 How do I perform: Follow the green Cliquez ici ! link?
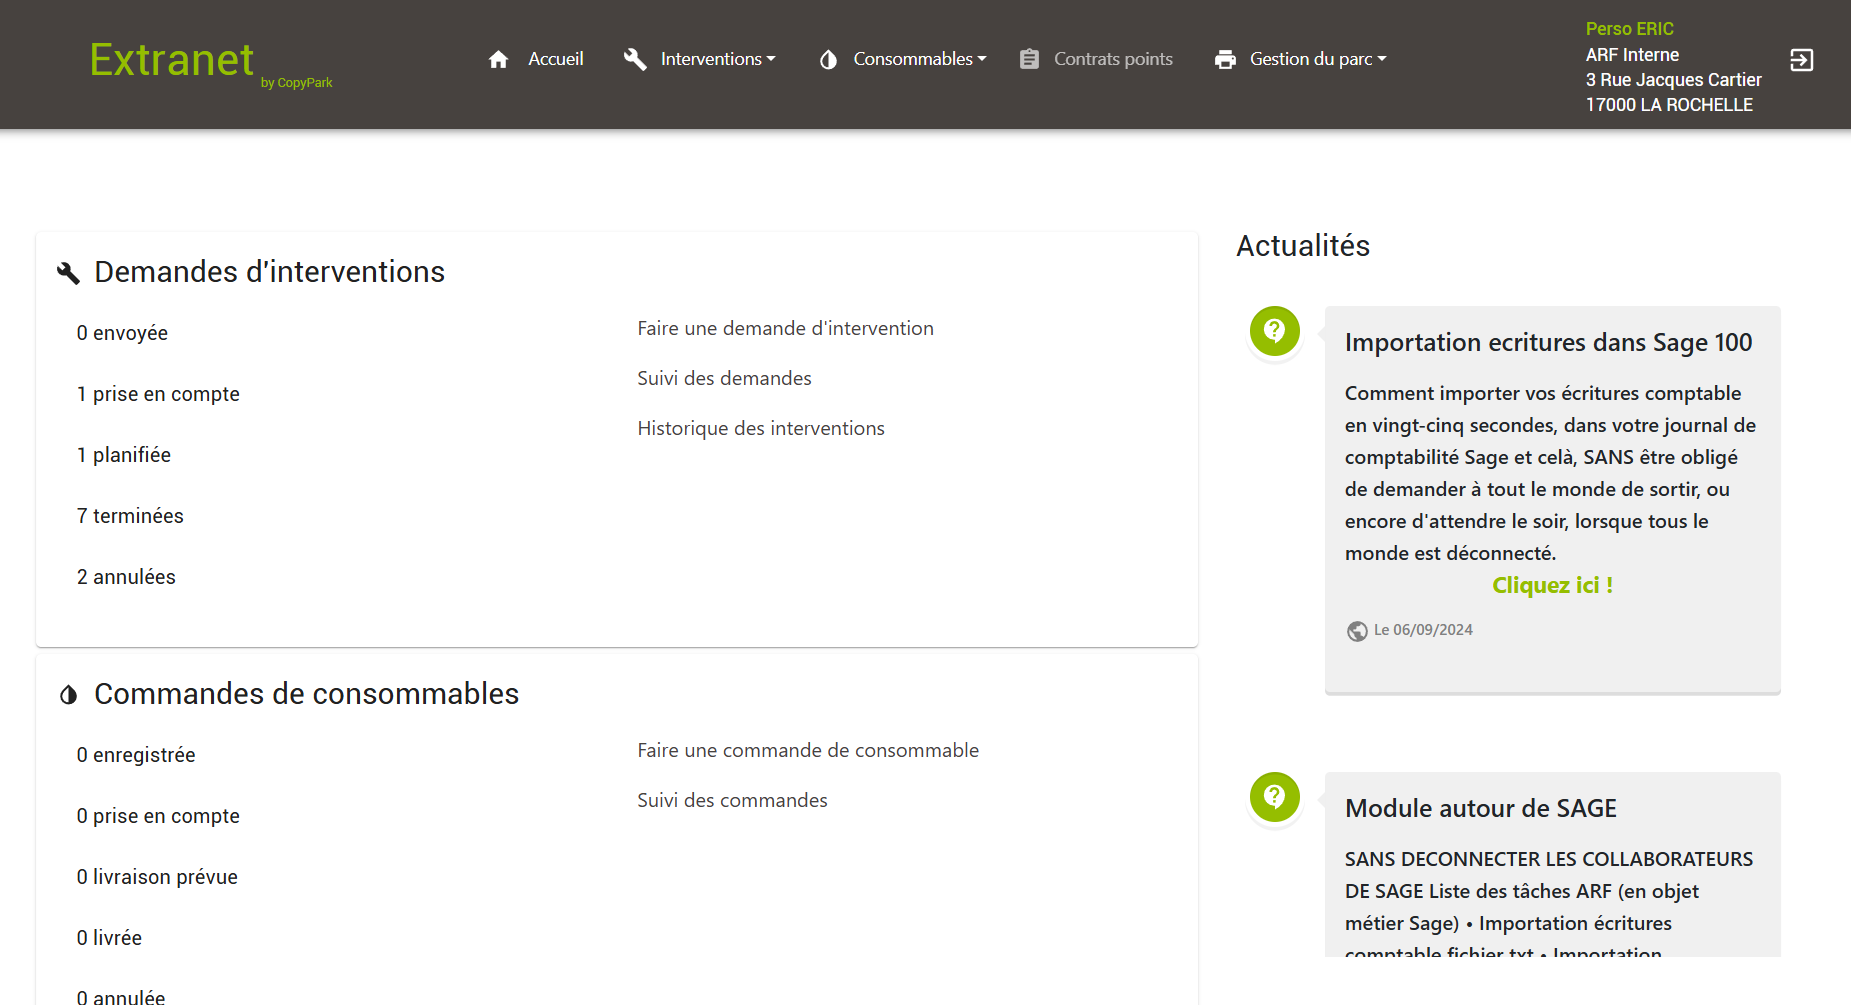coord(1552,586)
